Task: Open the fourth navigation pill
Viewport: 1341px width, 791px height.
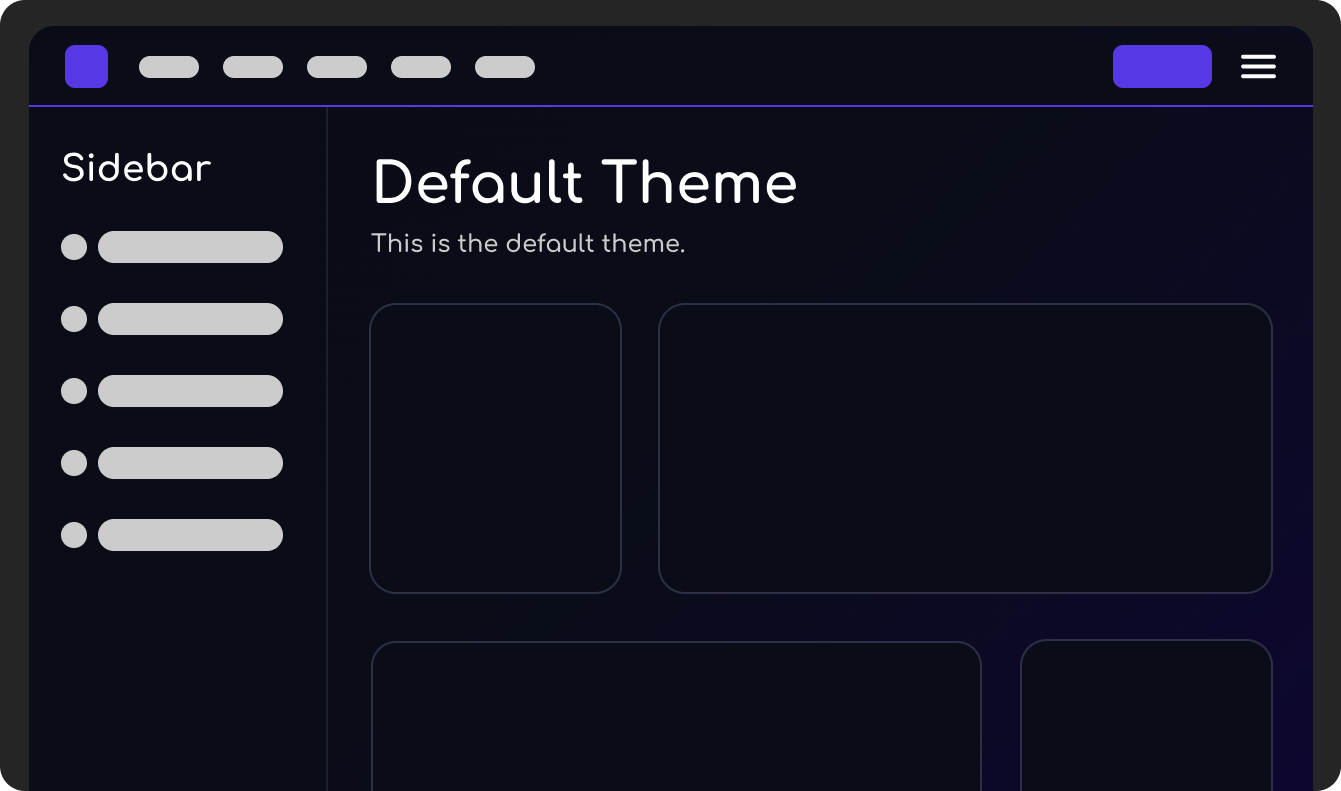Action: coord(421,67)
